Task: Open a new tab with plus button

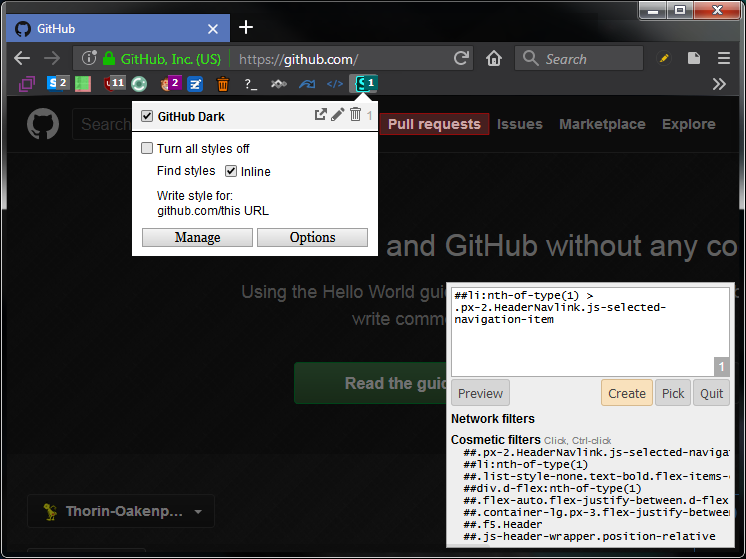Action: 245,28
